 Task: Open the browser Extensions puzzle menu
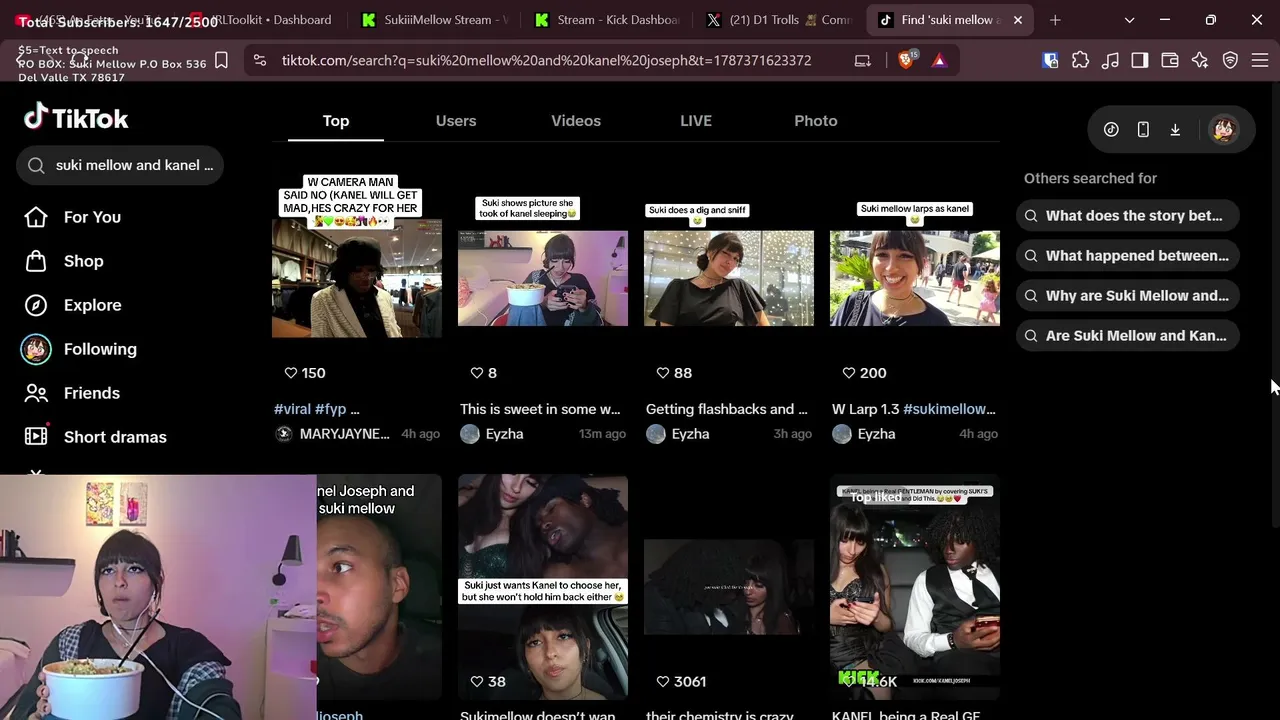click(x=1080, y=60)
